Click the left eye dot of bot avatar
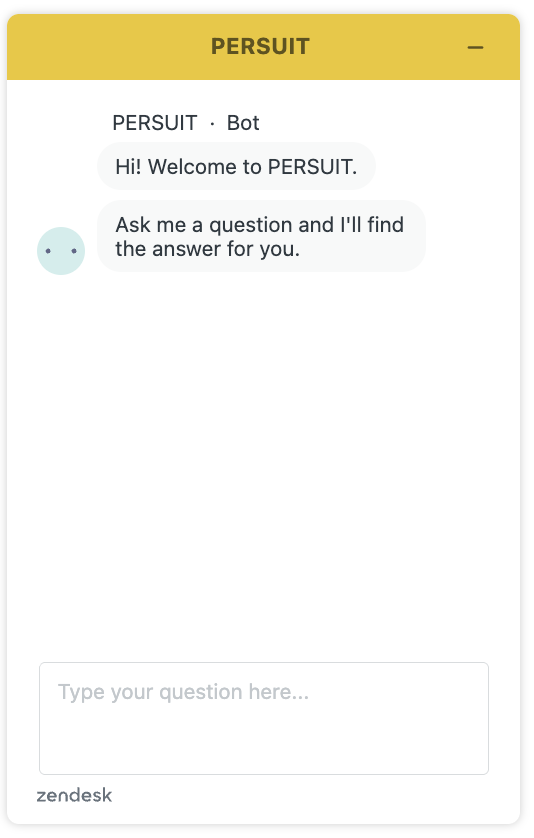 [x=48, y=251]
